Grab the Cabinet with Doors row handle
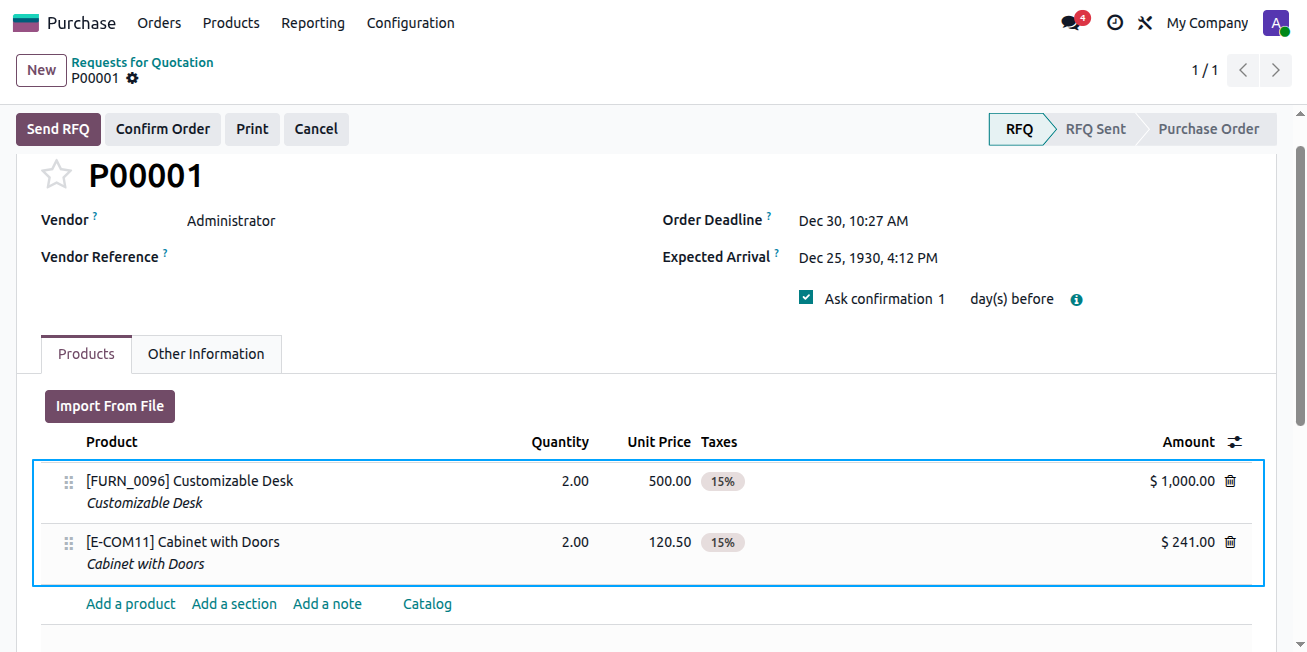 pos(69,543)
